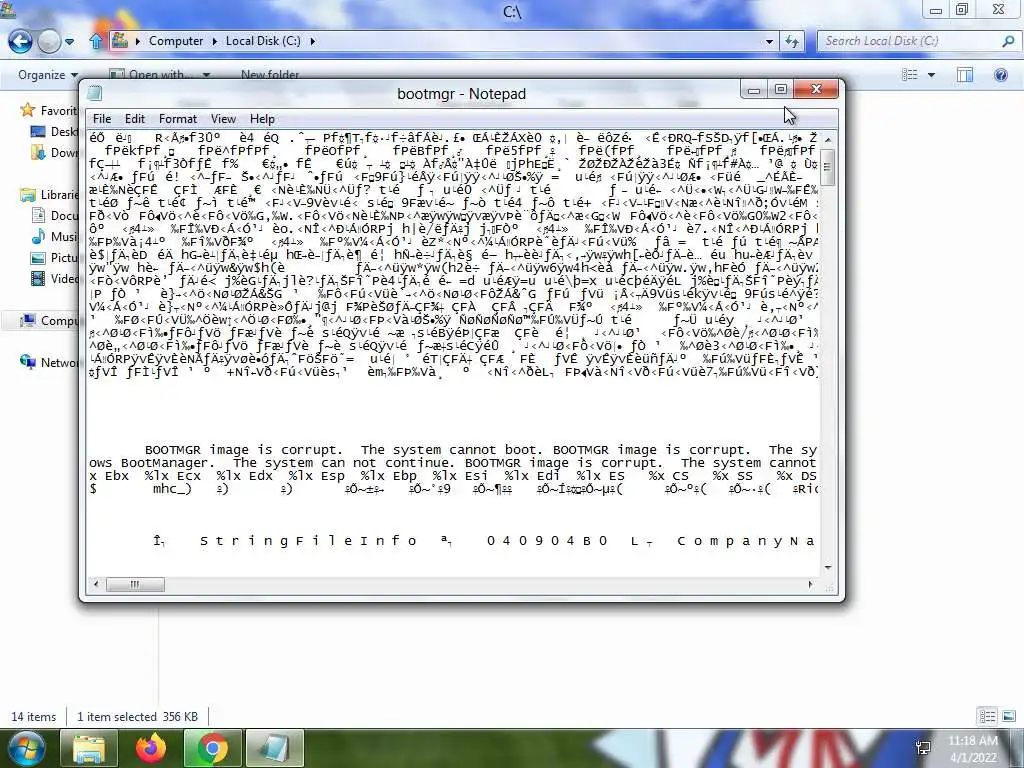This screenshot has height=768, width=1024.
Task: Click vertical scrollbar down arrow in Notepad
Action: point(827,568)
